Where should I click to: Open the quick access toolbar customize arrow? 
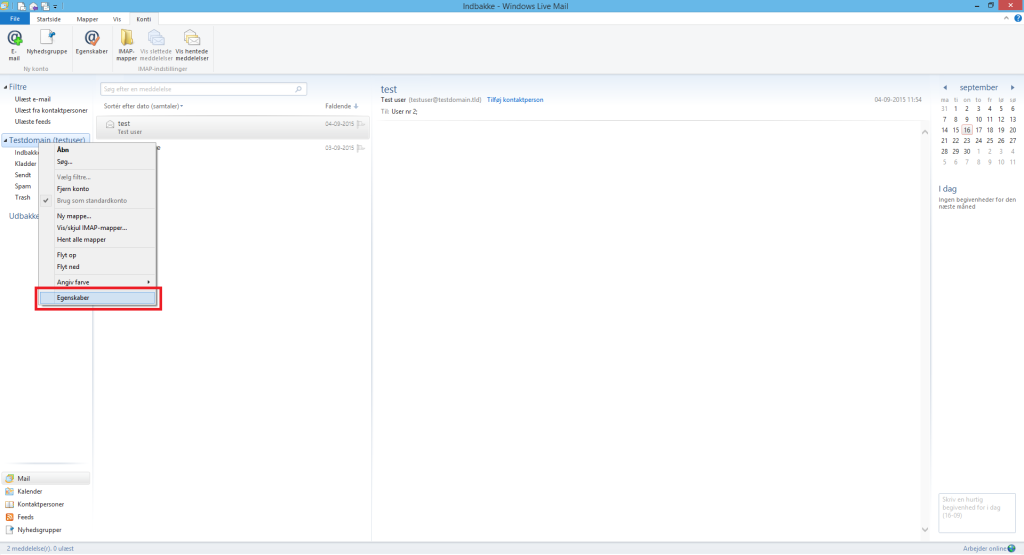click(x=55, y=7)
